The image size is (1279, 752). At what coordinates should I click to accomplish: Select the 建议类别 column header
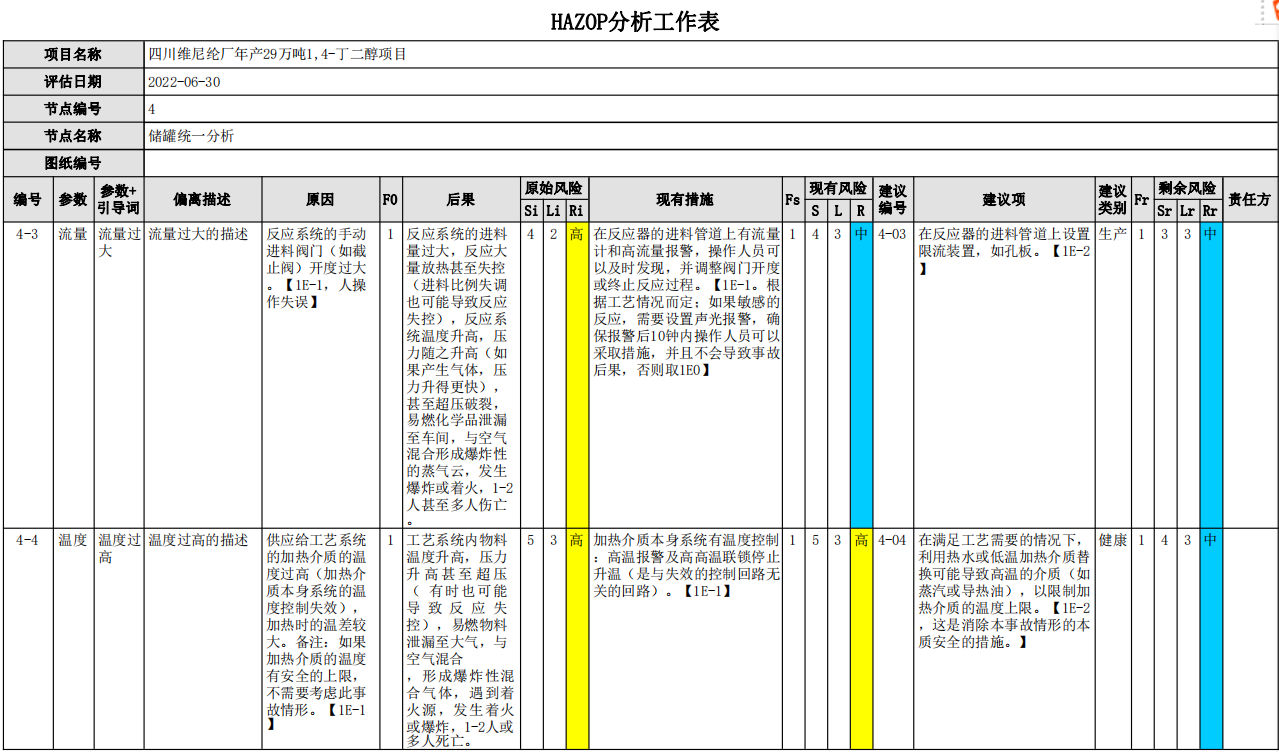point(1113,200)
